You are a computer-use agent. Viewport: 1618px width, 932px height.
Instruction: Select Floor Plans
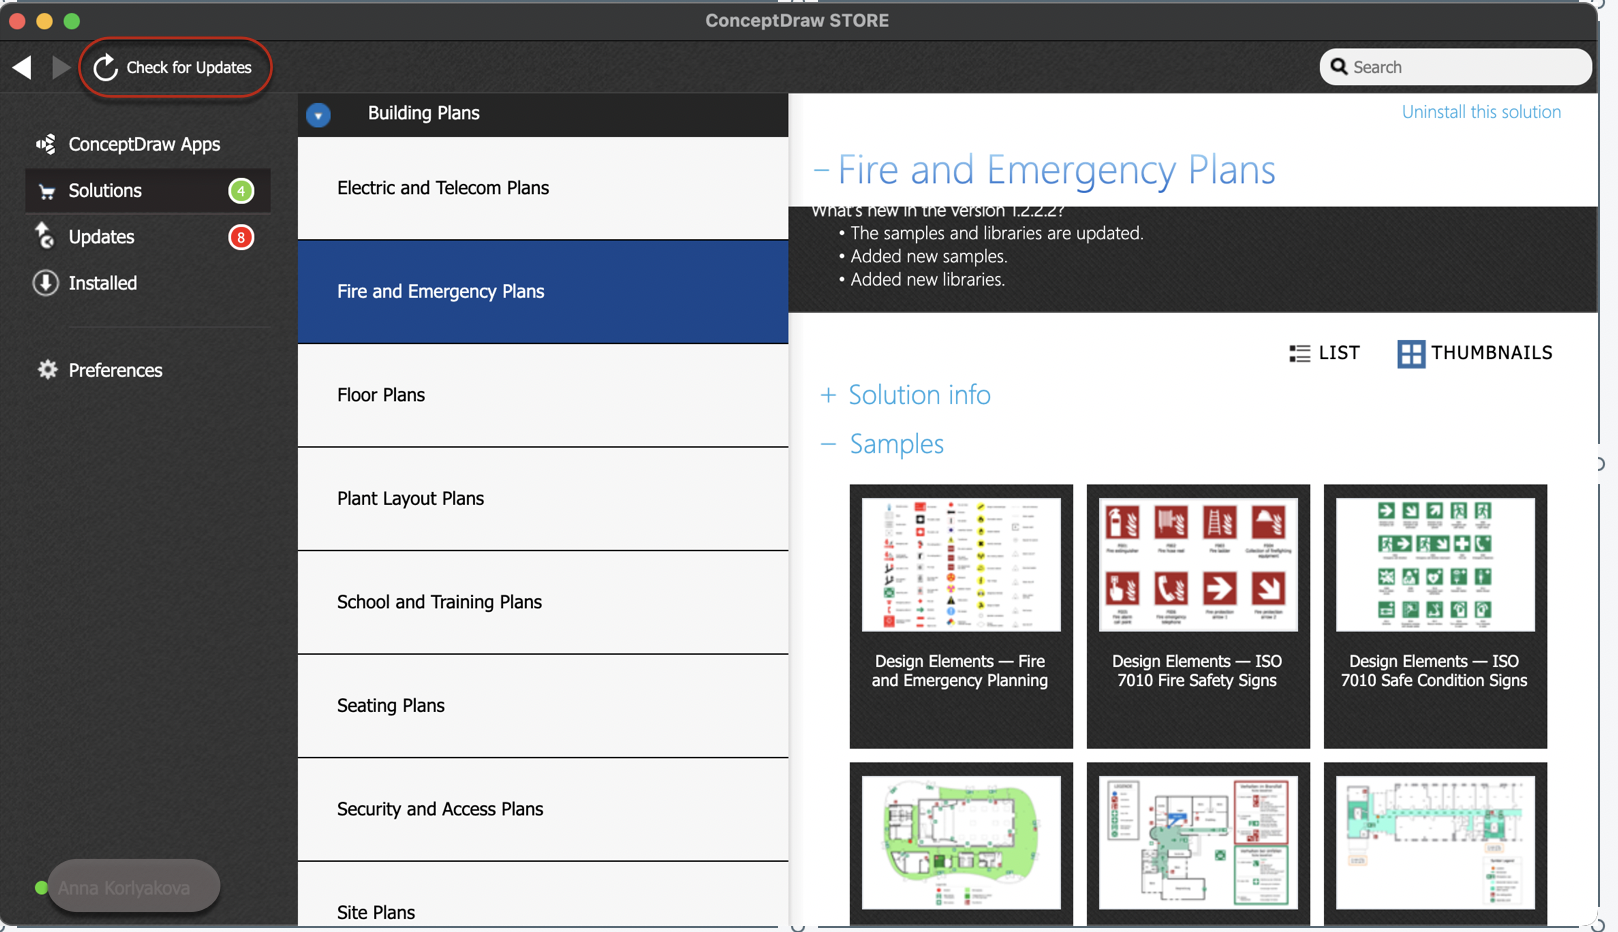point(543,395)
